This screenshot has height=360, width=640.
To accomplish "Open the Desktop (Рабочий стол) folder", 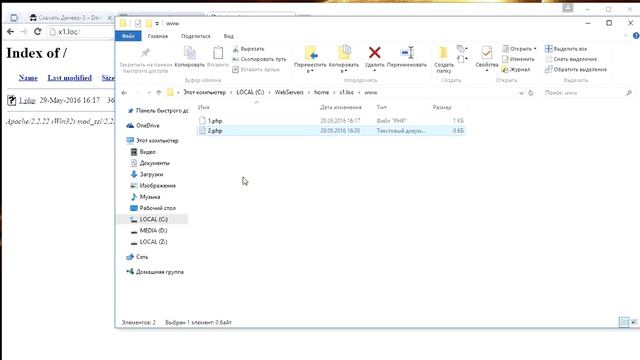I will point(153,208).
